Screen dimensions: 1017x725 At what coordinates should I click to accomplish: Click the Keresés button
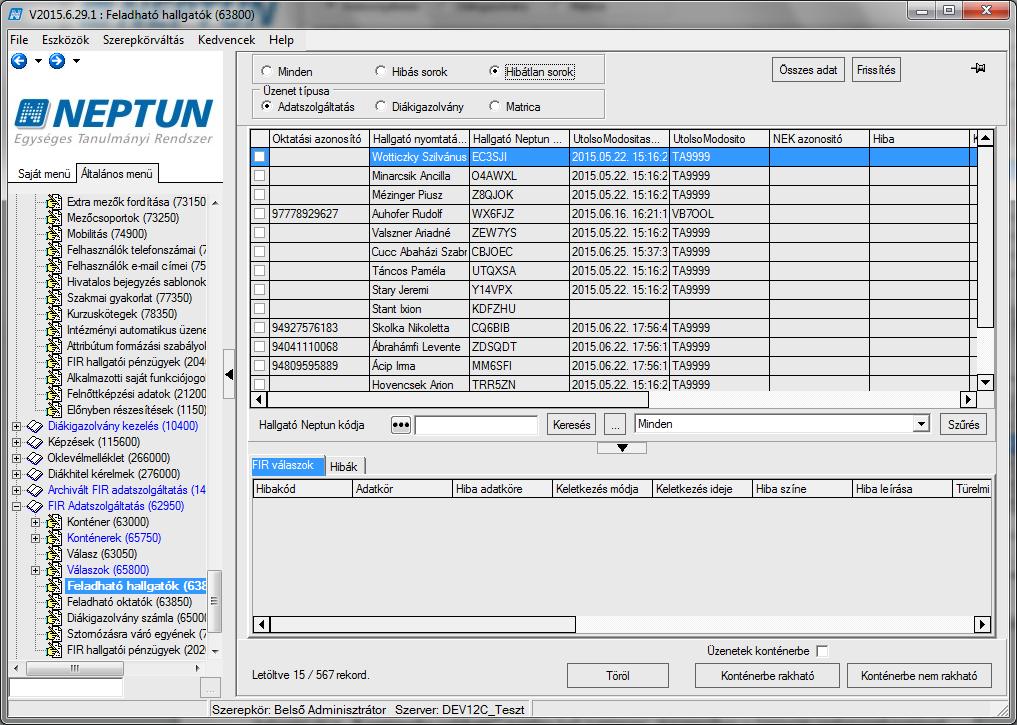coord(571,425)
